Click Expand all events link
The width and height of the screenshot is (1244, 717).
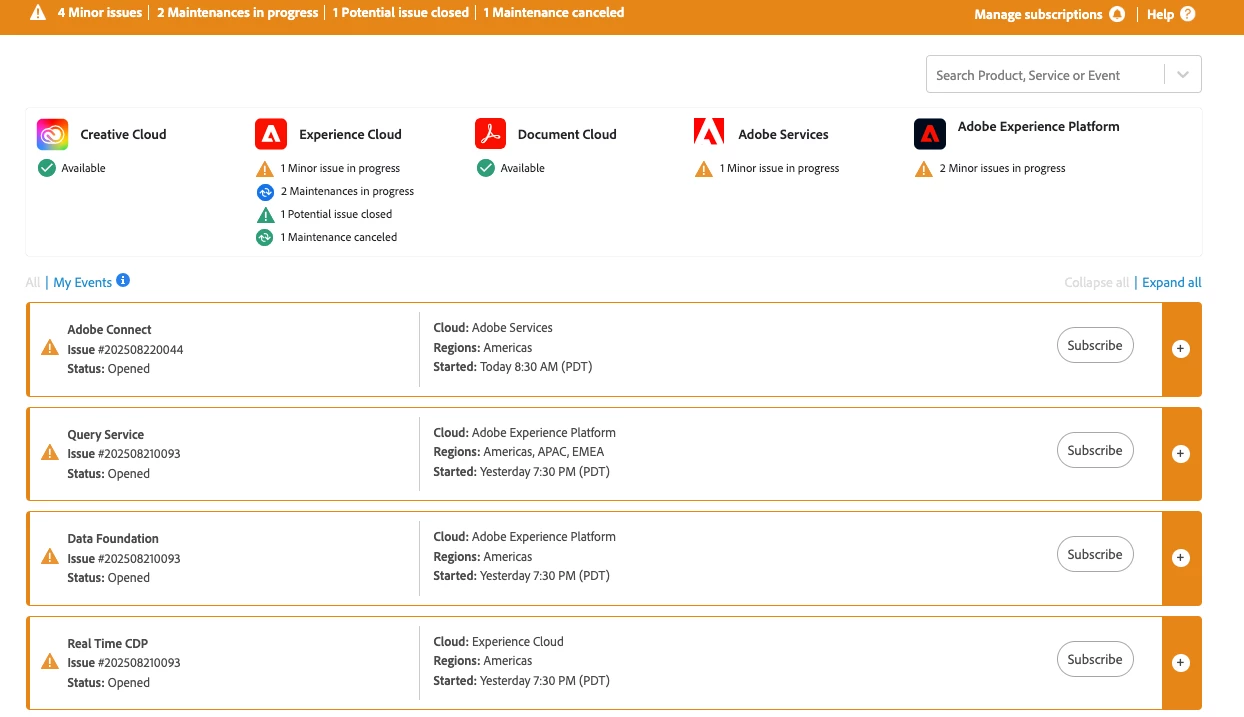click(x=1172, y=283)
